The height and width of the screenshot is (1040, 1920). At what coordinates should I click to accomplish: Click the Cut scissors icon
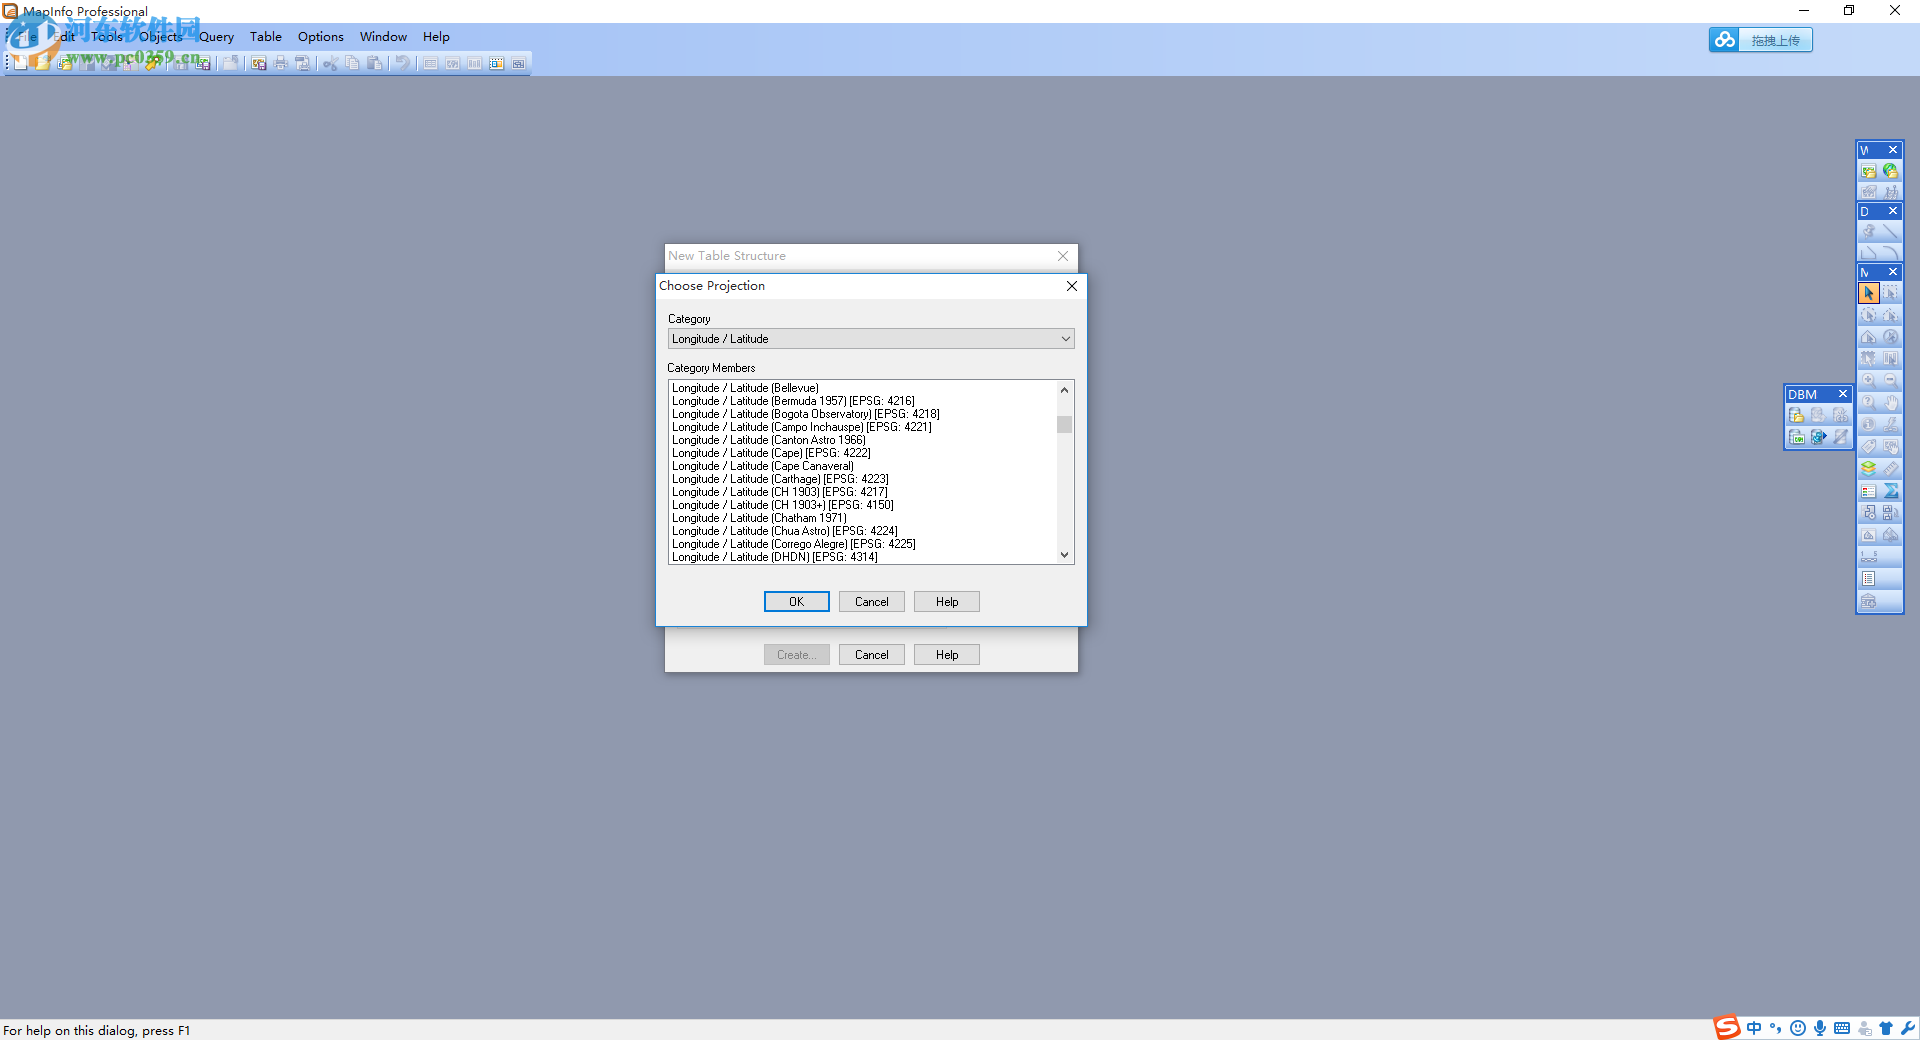point(330,63)
